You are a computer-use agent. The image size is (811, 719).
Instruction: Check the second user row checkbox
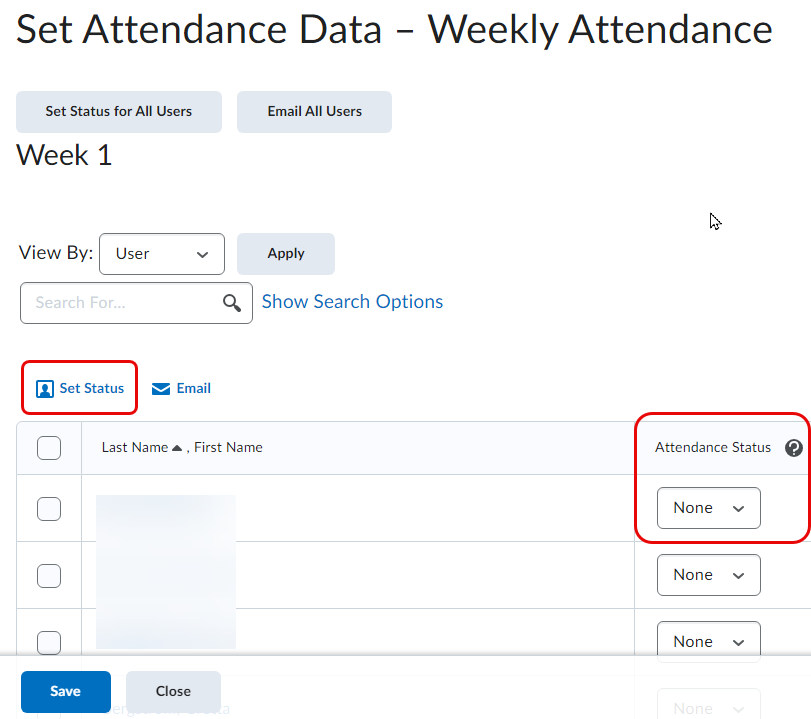click(x=49, y=576)
